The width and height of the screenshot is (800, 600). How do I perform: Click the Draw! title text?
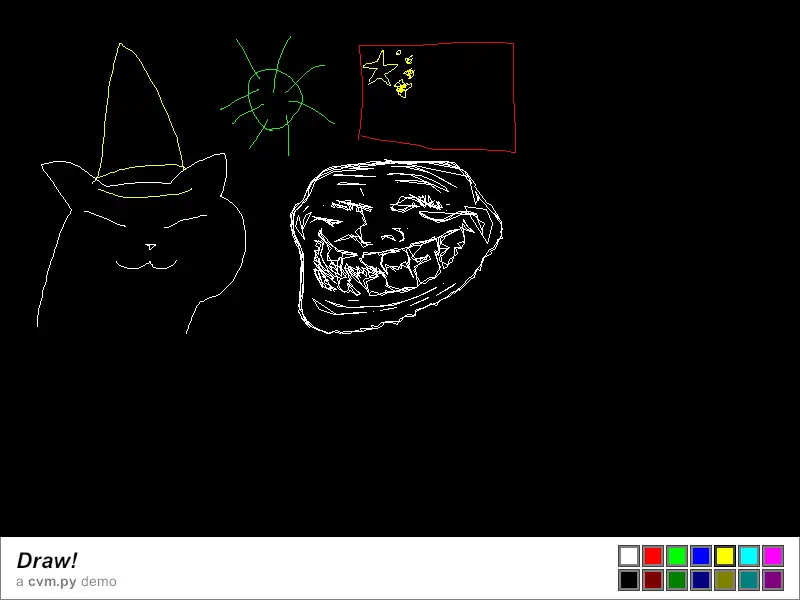coord(47,560)
